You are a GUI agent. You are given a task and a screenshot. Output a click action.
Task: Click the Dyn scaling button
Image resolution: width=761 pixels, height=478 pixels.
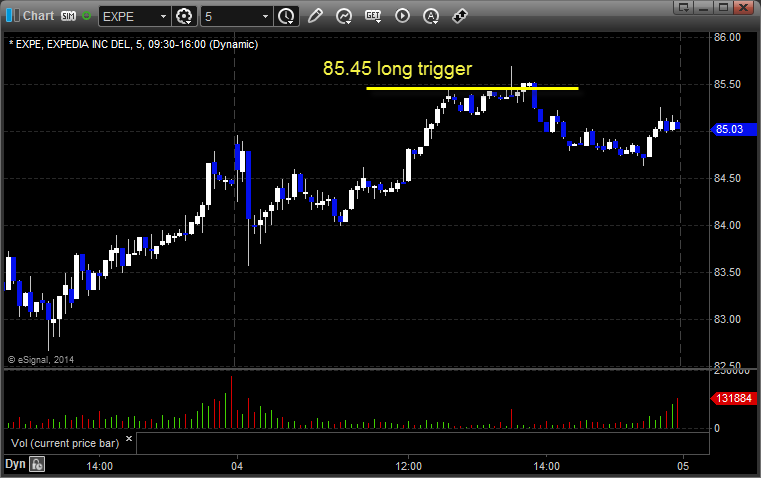[x=15, y=464]
